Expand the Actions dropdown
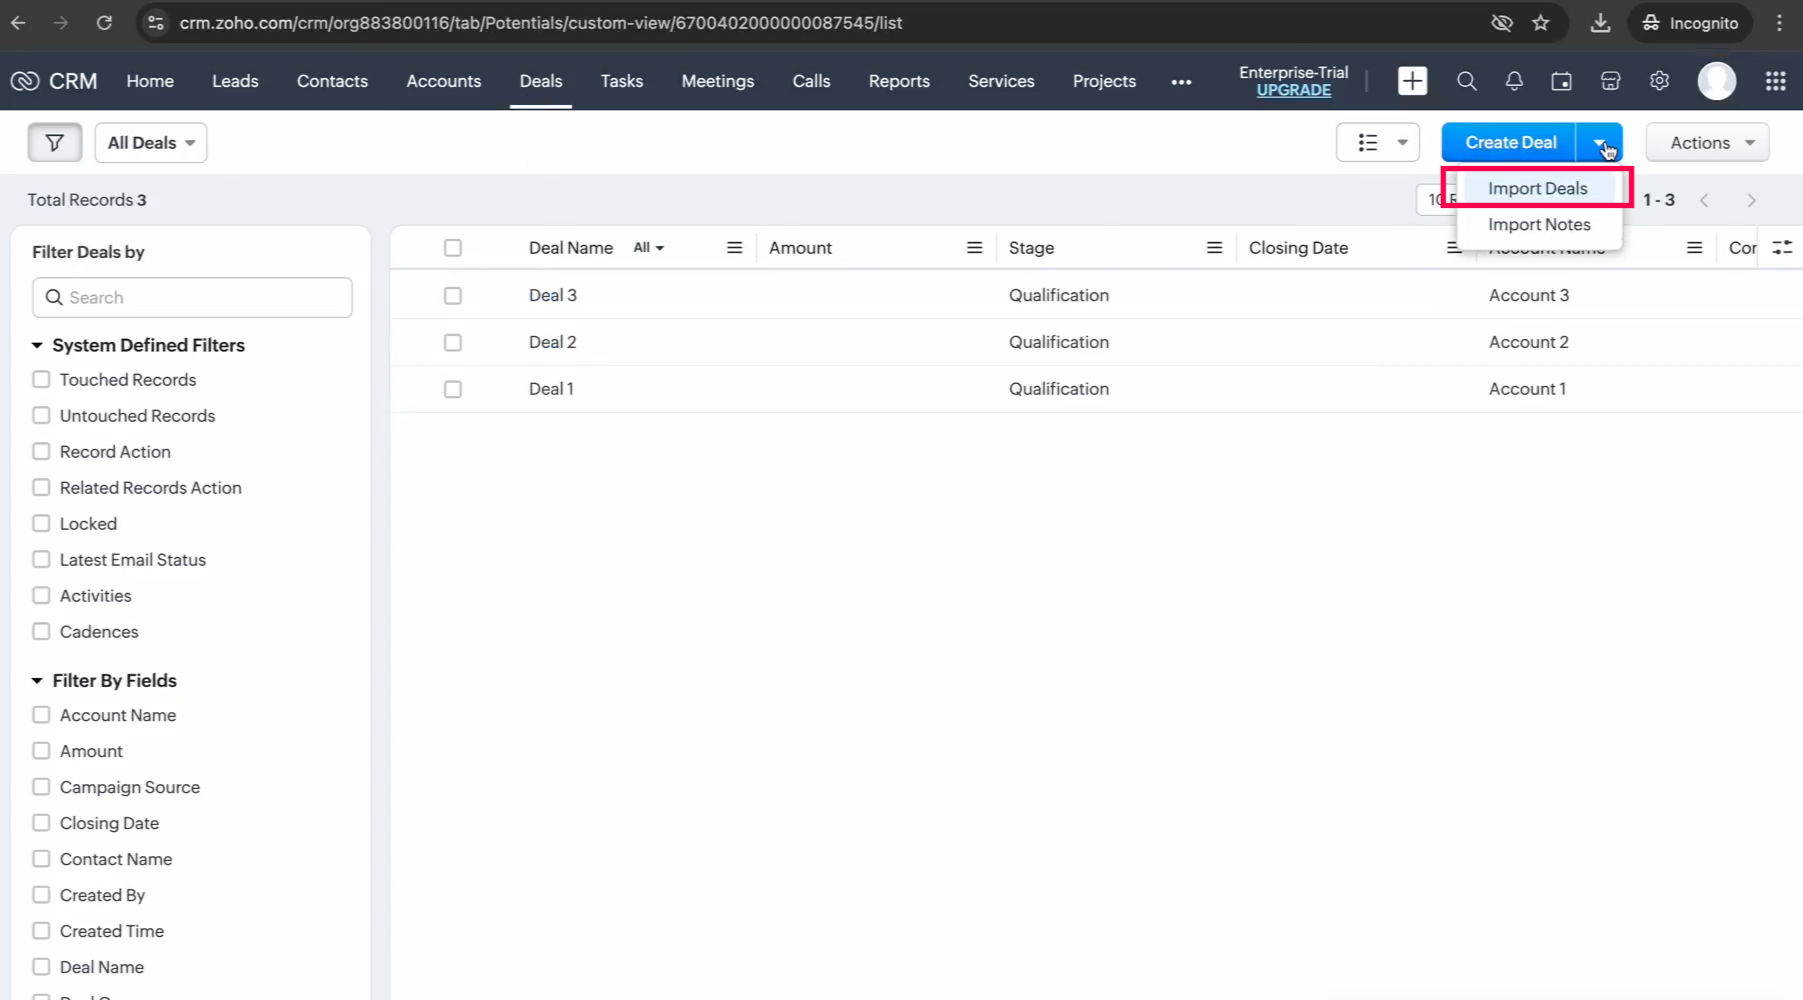This screenshot has width=1803, height=1000. [x=1707, y=143]
